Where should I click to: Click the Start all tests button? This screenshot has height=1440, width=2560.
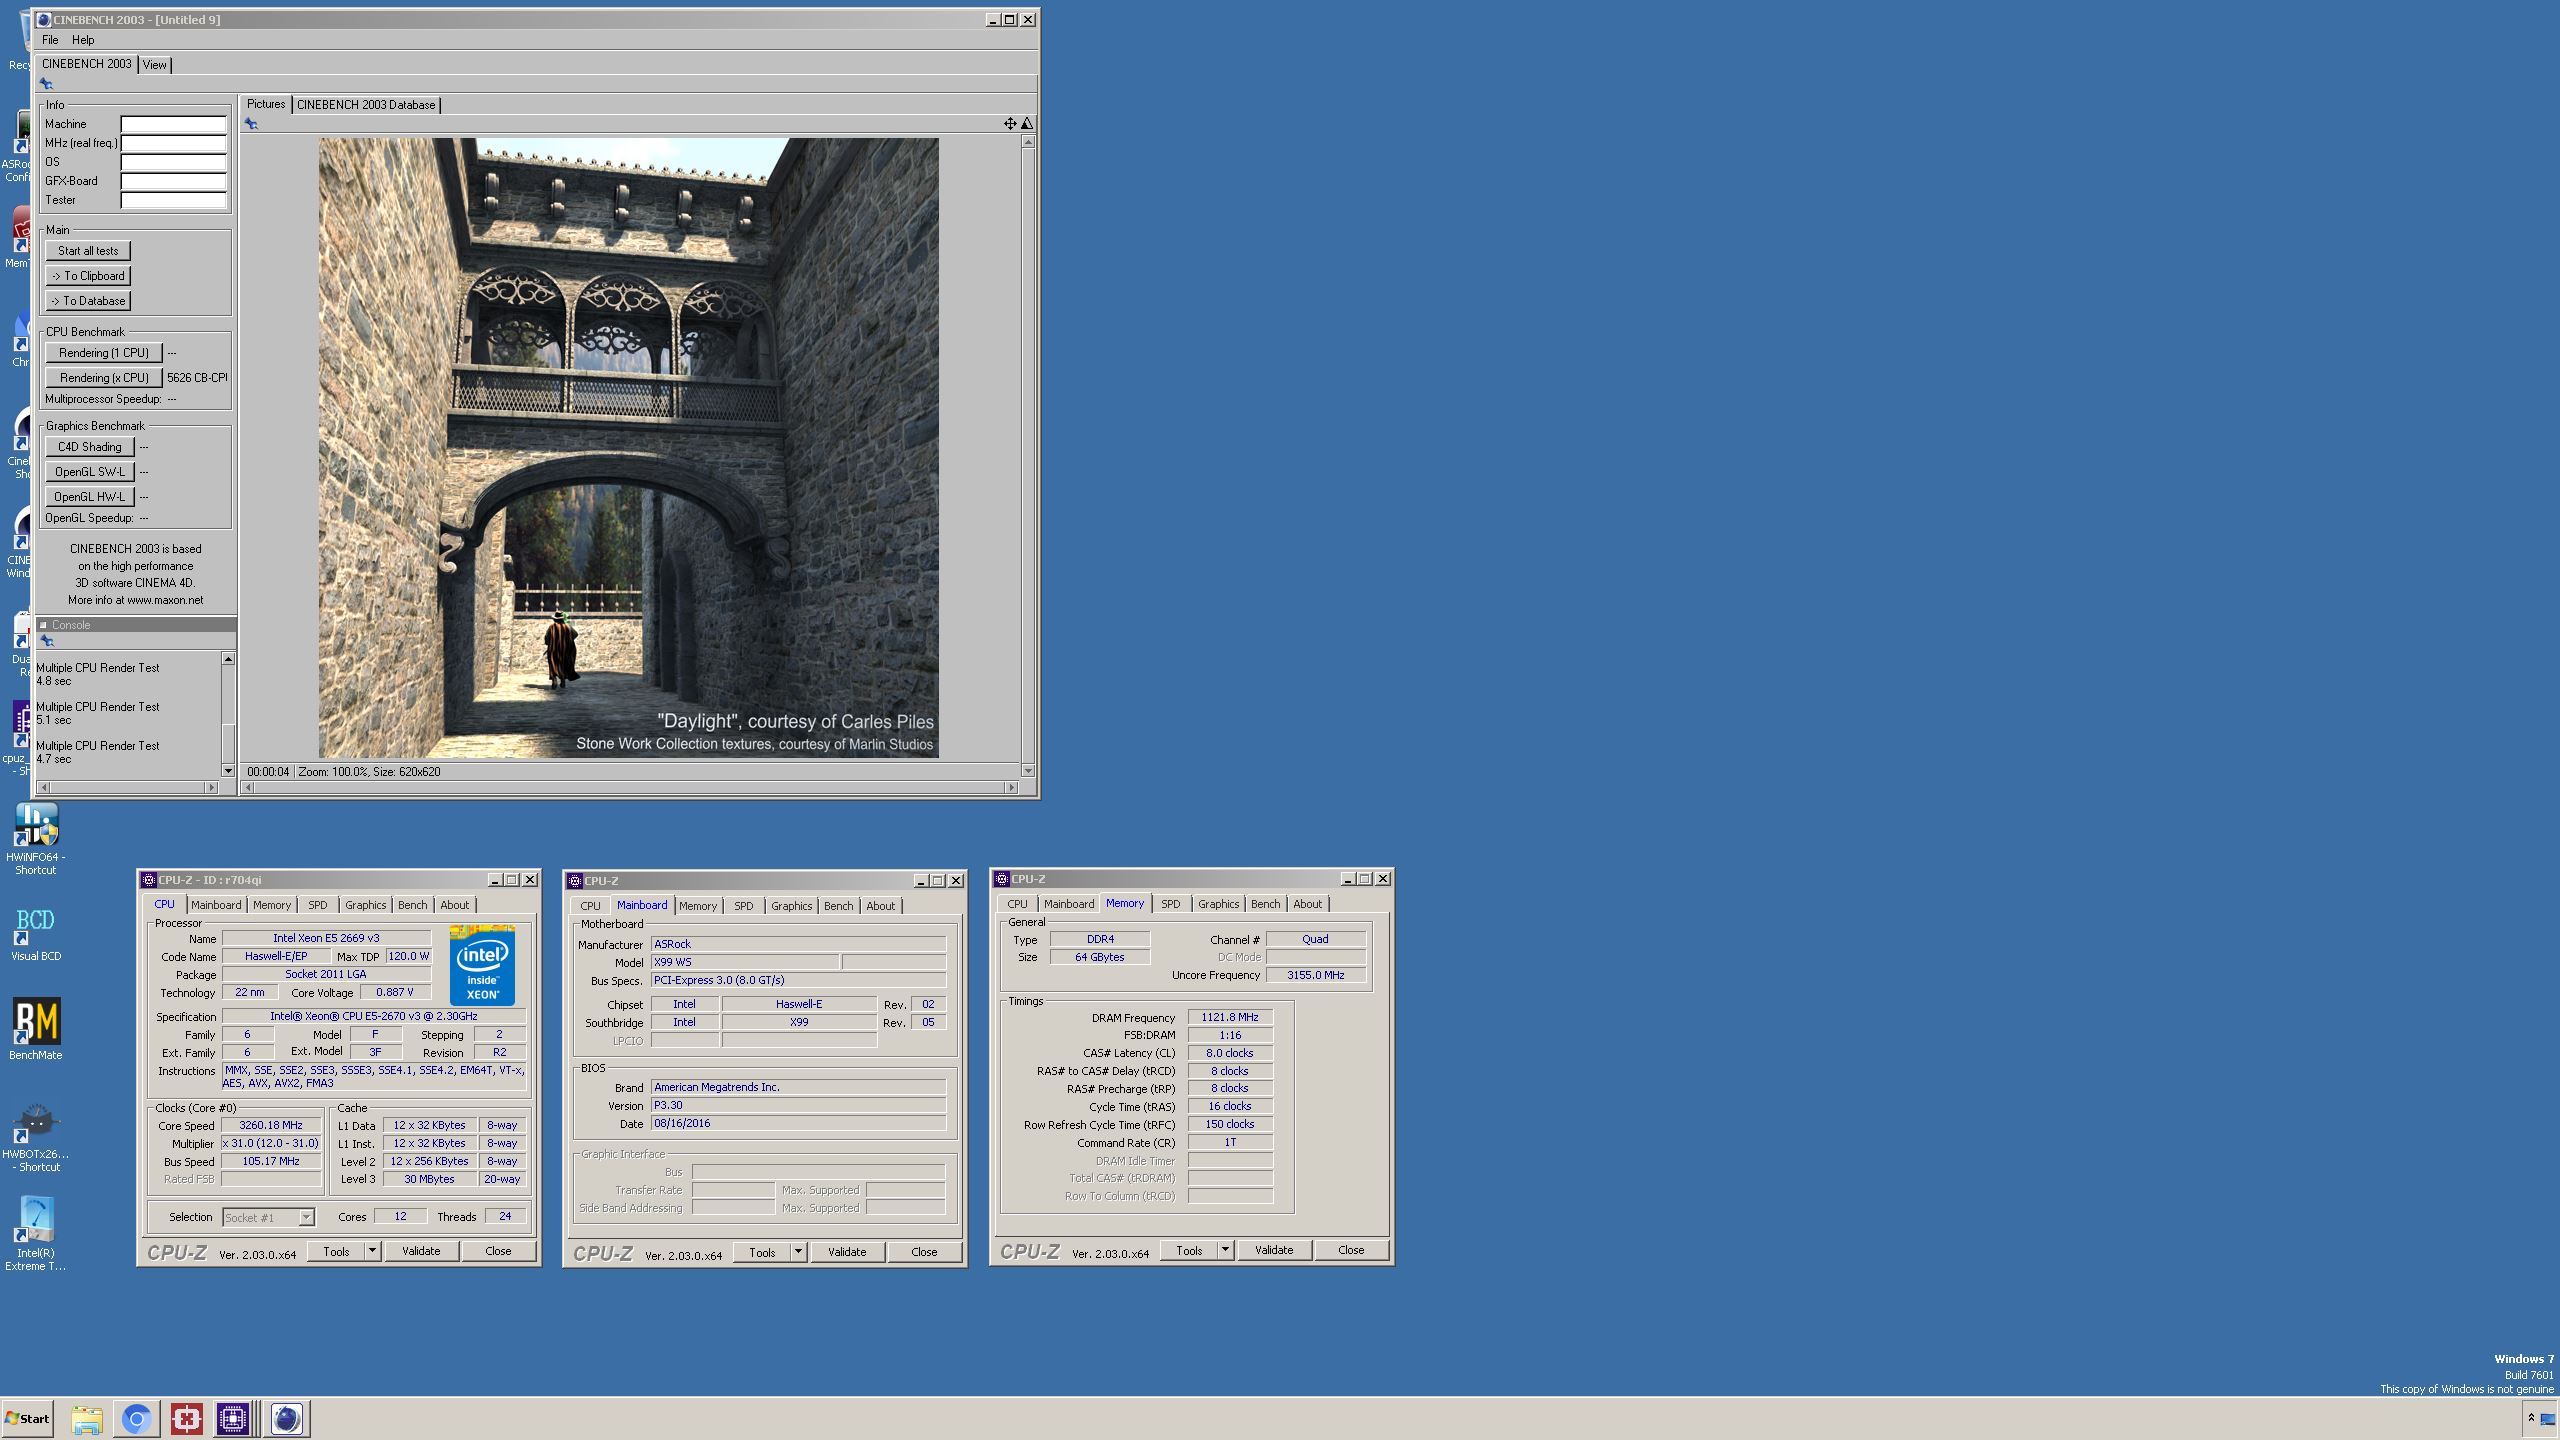pyautogui.click(x=88, y=251)
